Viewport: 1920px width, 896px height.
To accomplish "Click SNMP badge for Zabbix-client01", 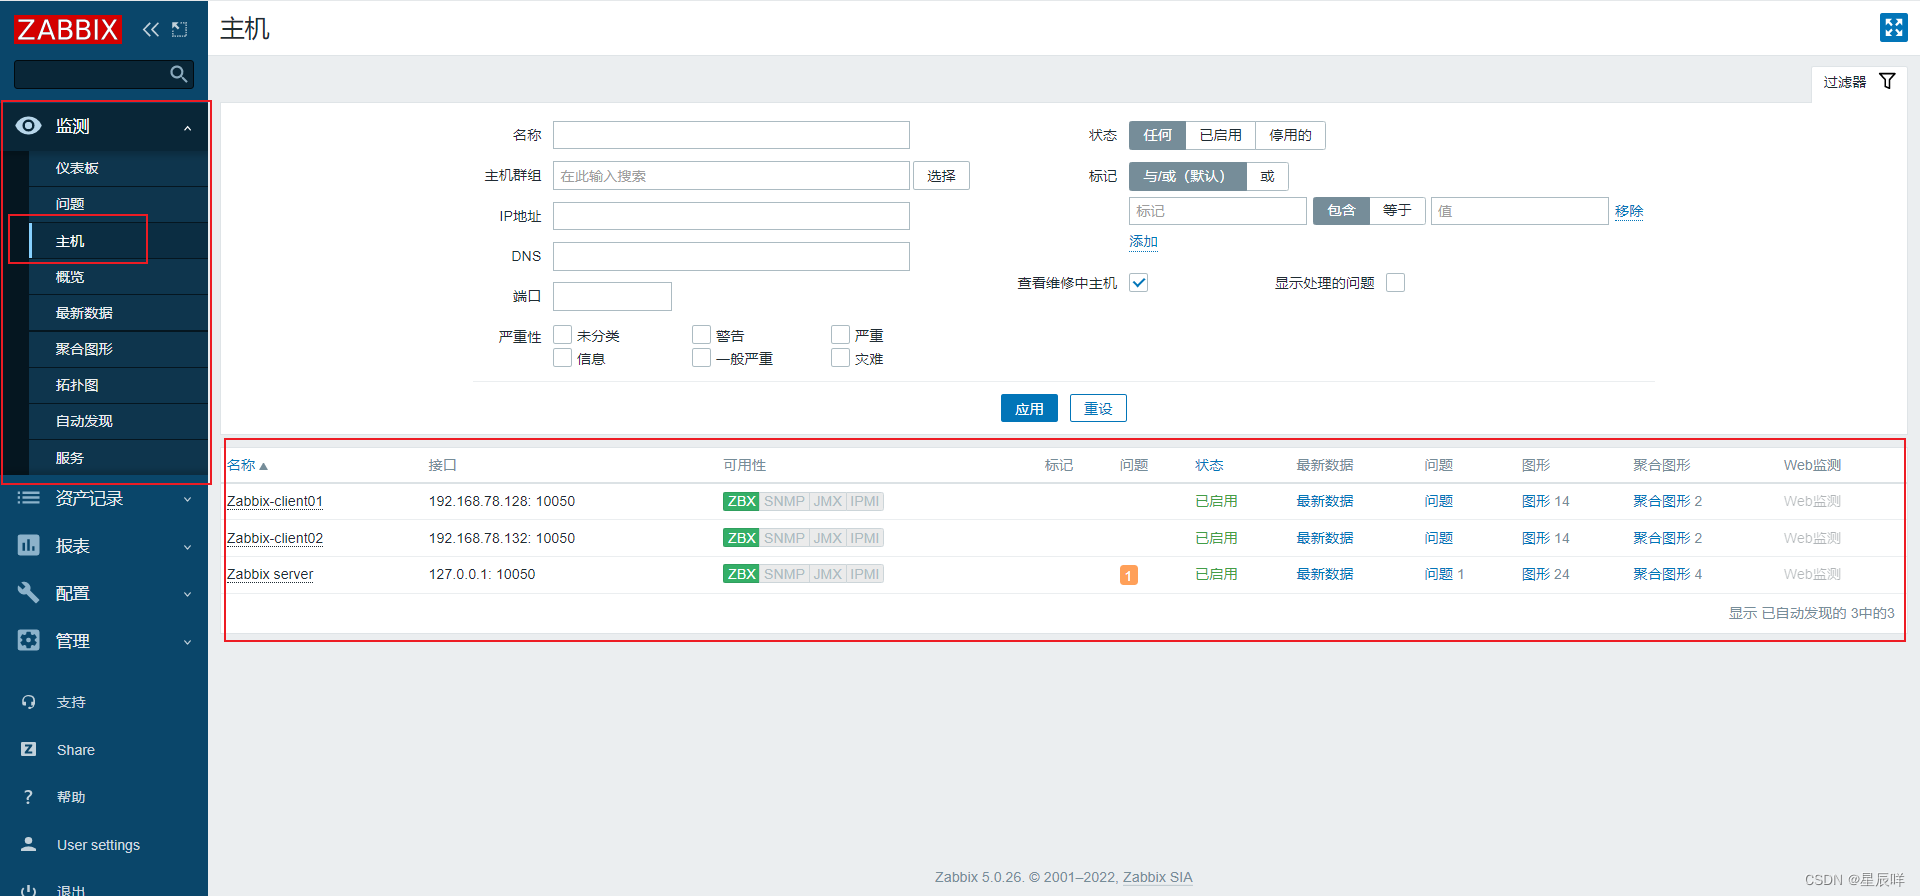I will tap(784, 501).
